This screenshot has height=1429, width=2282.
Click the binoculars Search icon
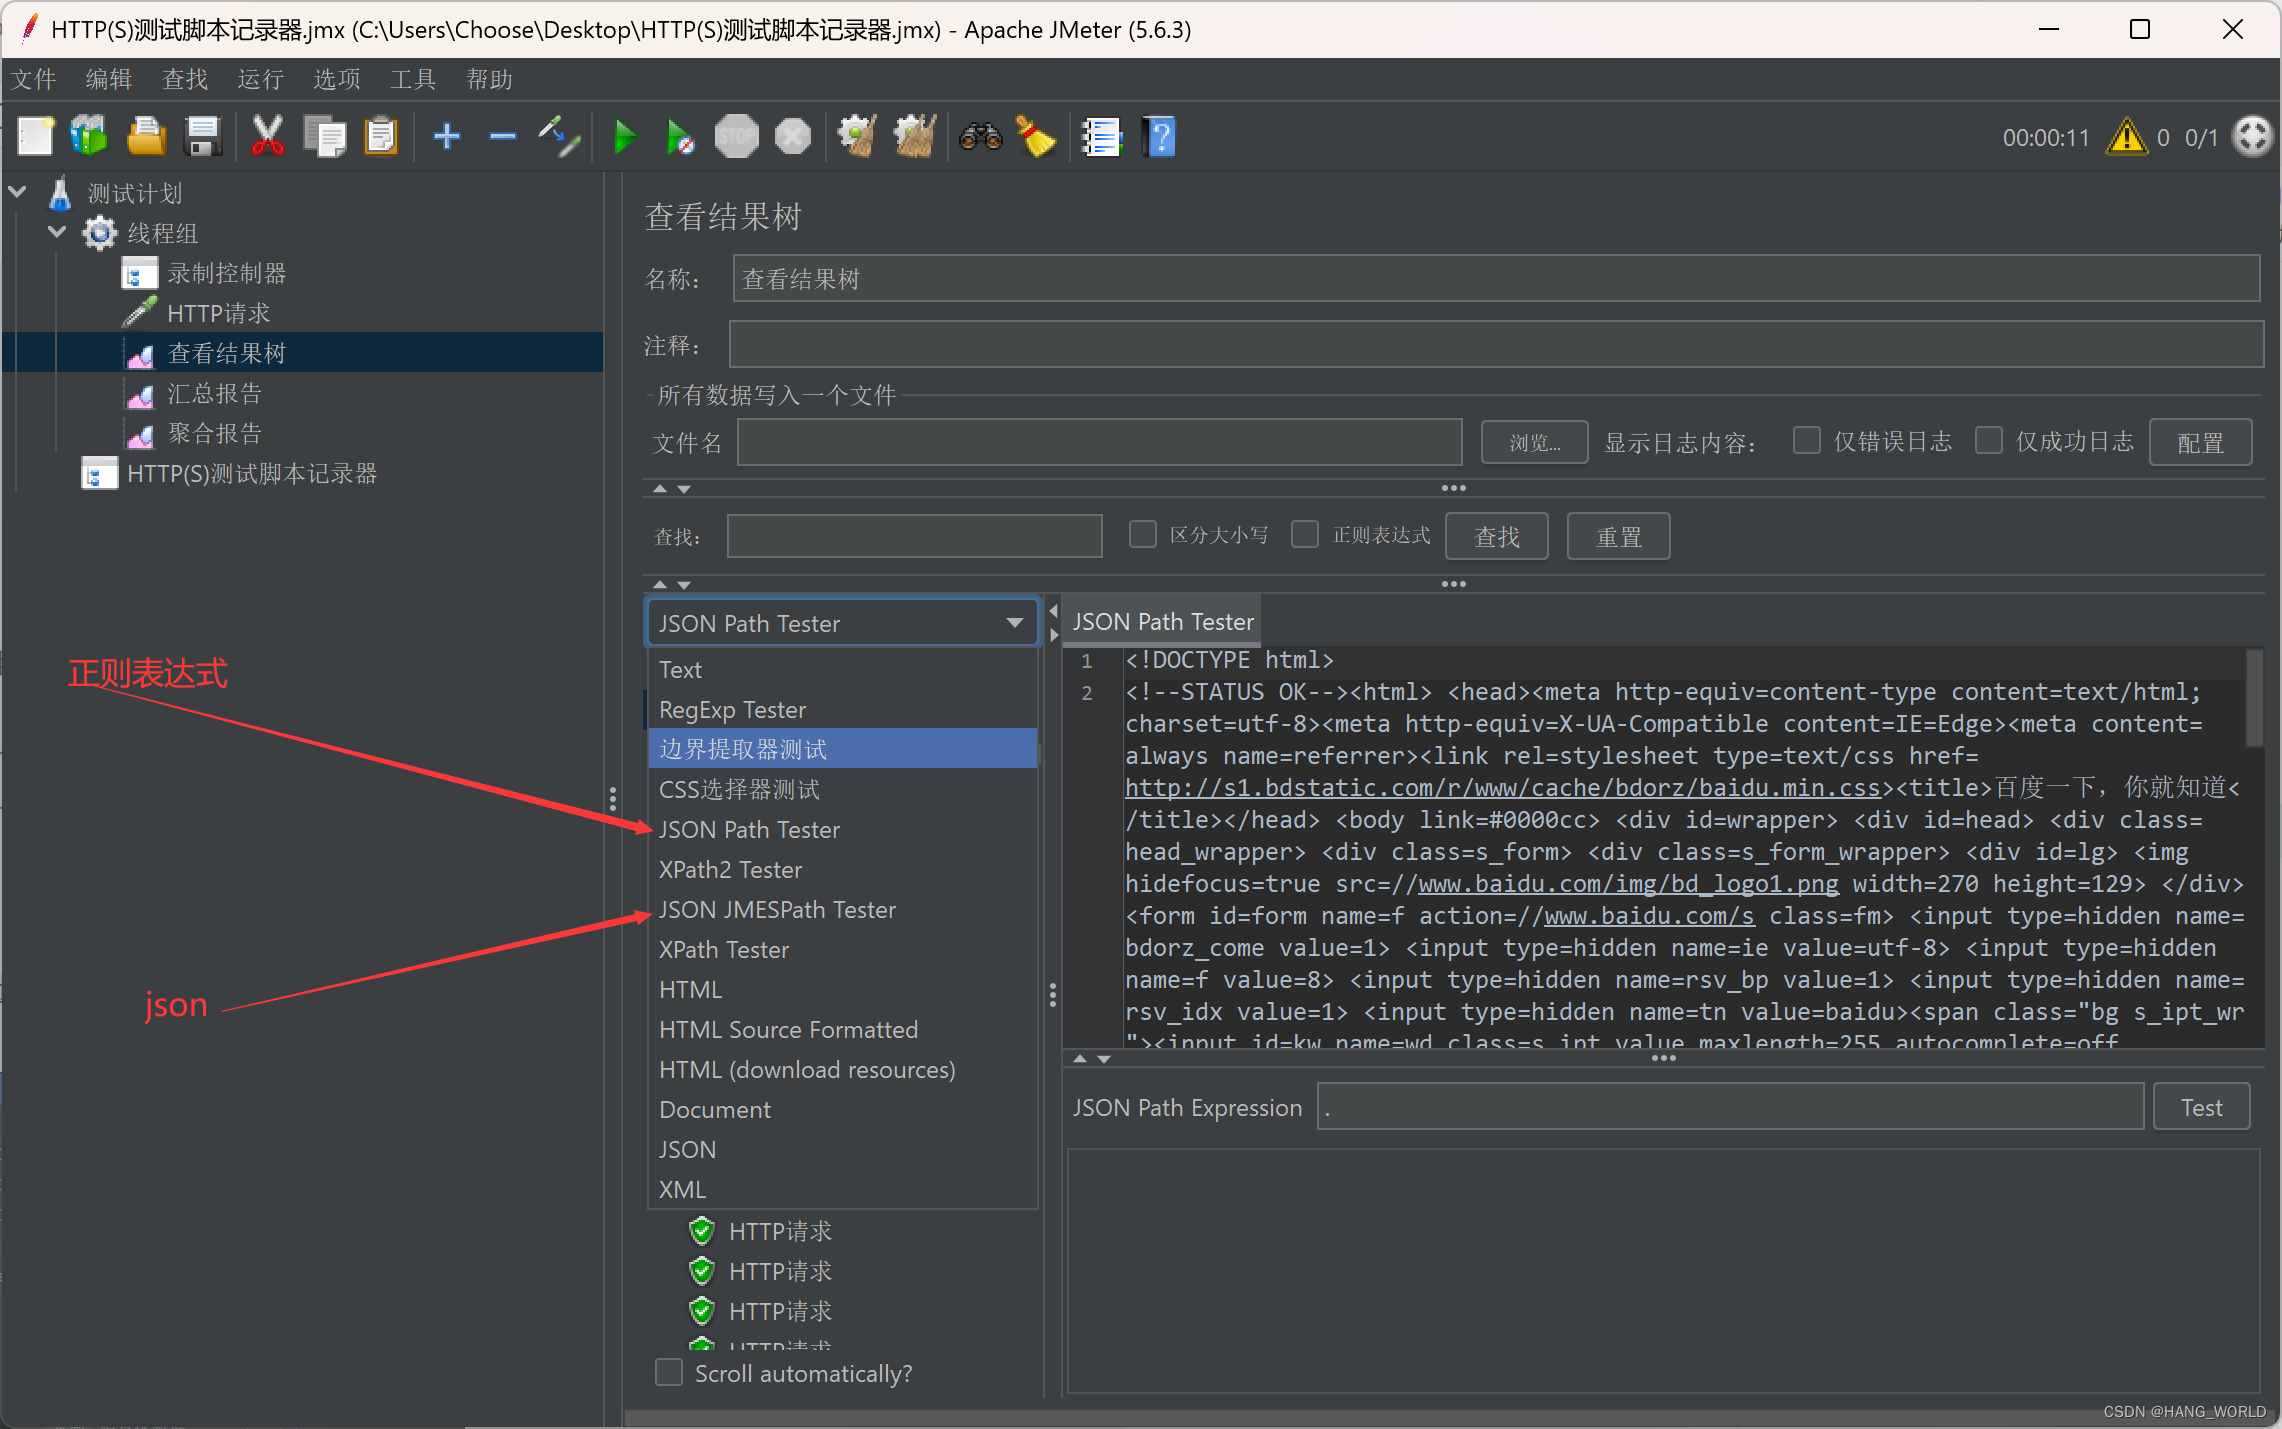pyautogui.click(x=980, y=137)
